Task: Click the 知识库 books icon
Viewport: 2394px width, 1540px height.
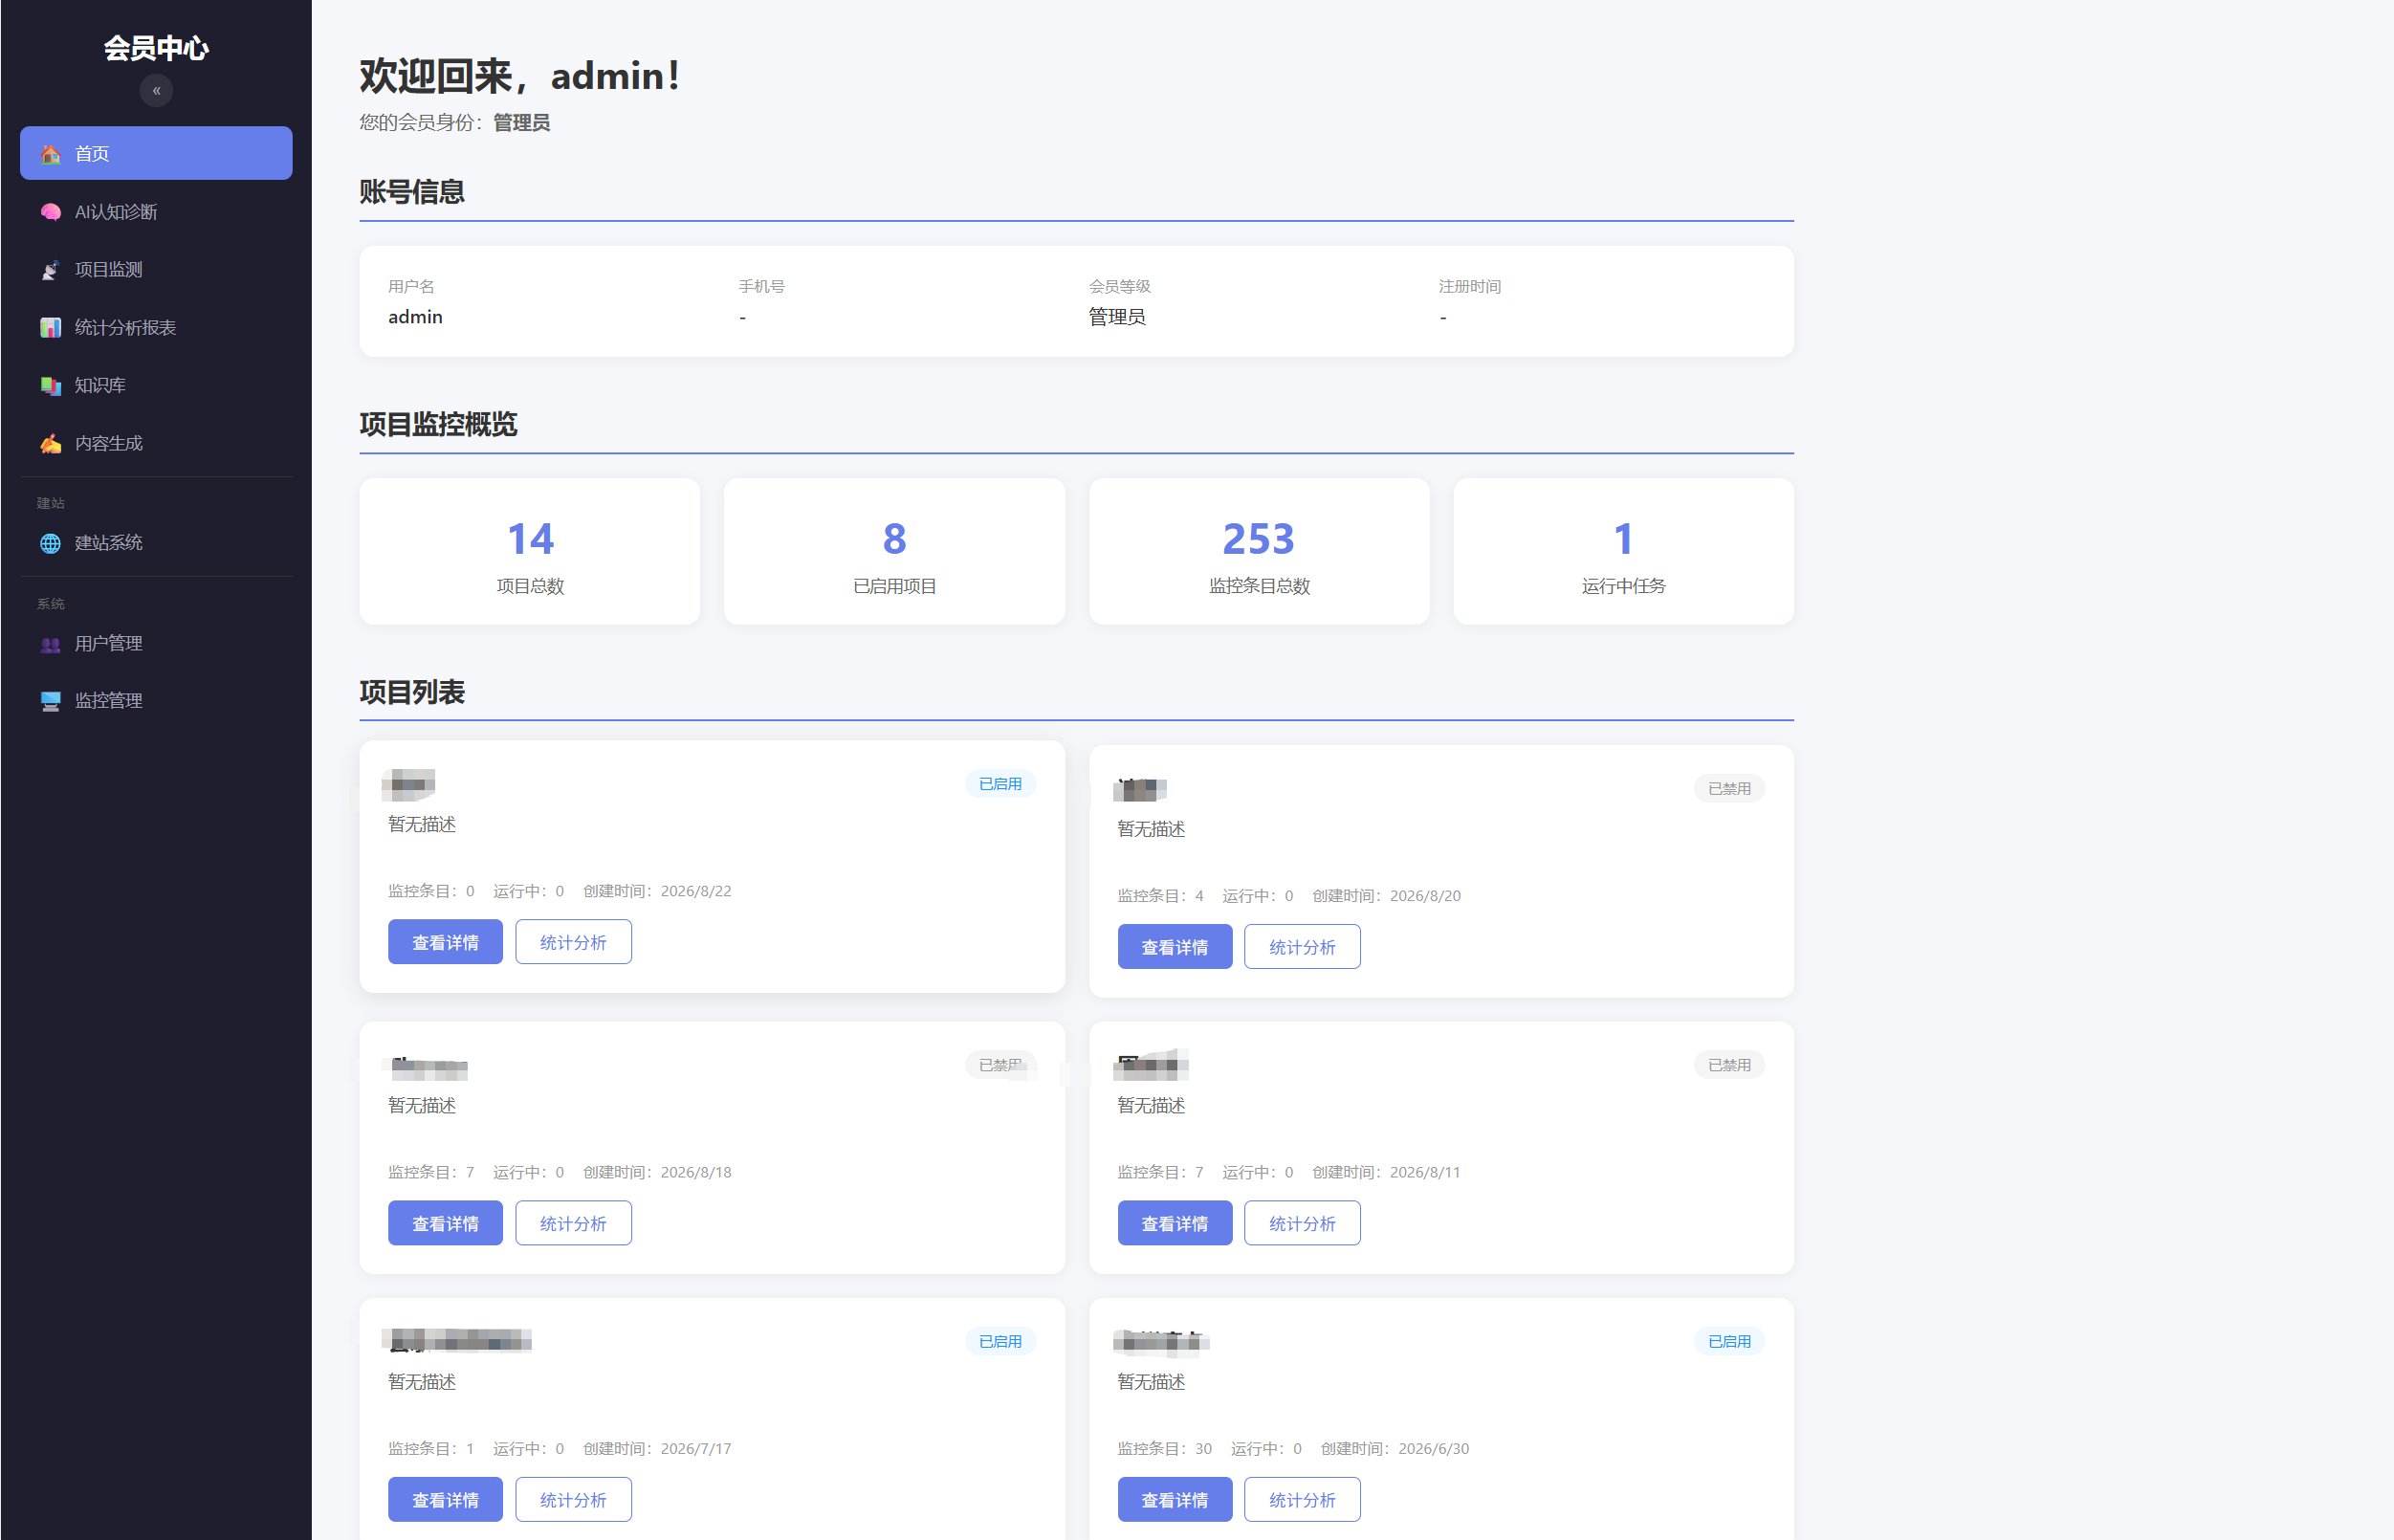Action: [x=50, y=386]
